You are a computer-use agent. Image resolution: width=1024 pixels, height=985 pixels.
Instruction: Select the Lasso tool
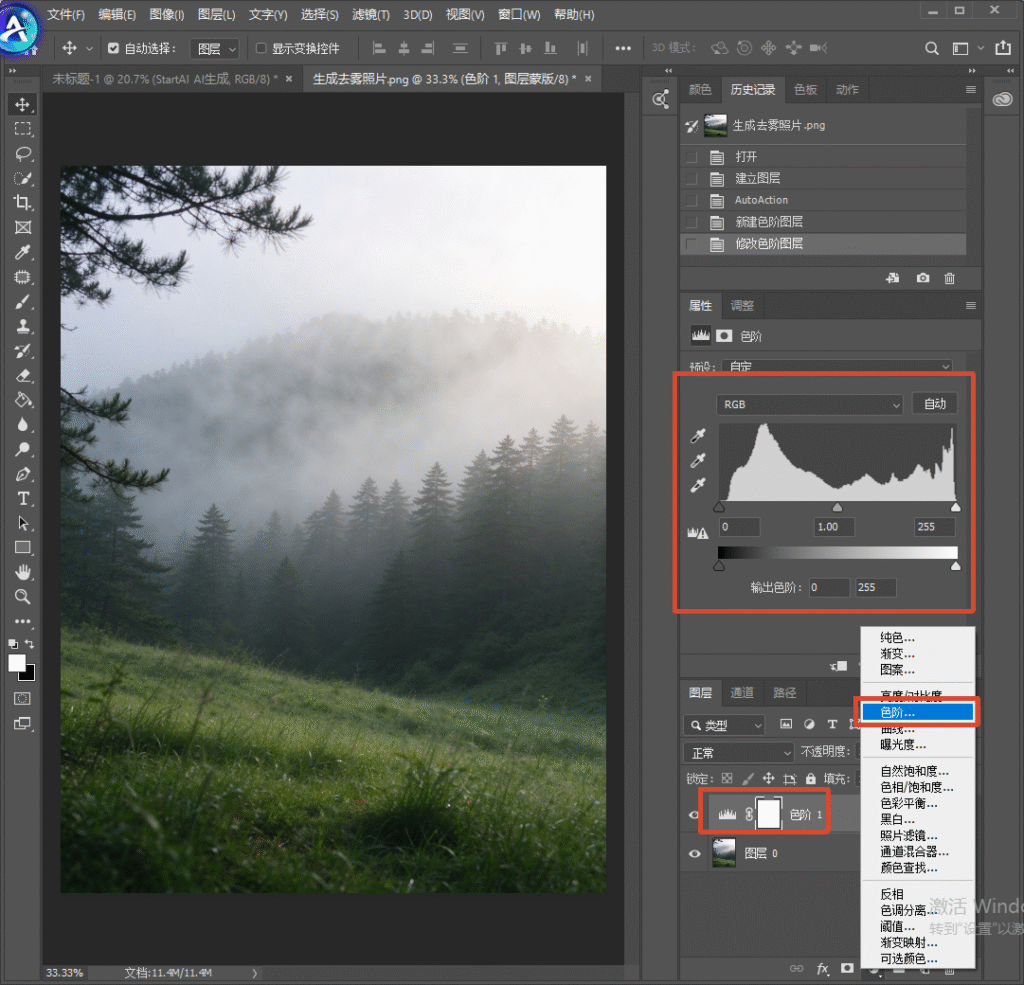coord(23,153)
